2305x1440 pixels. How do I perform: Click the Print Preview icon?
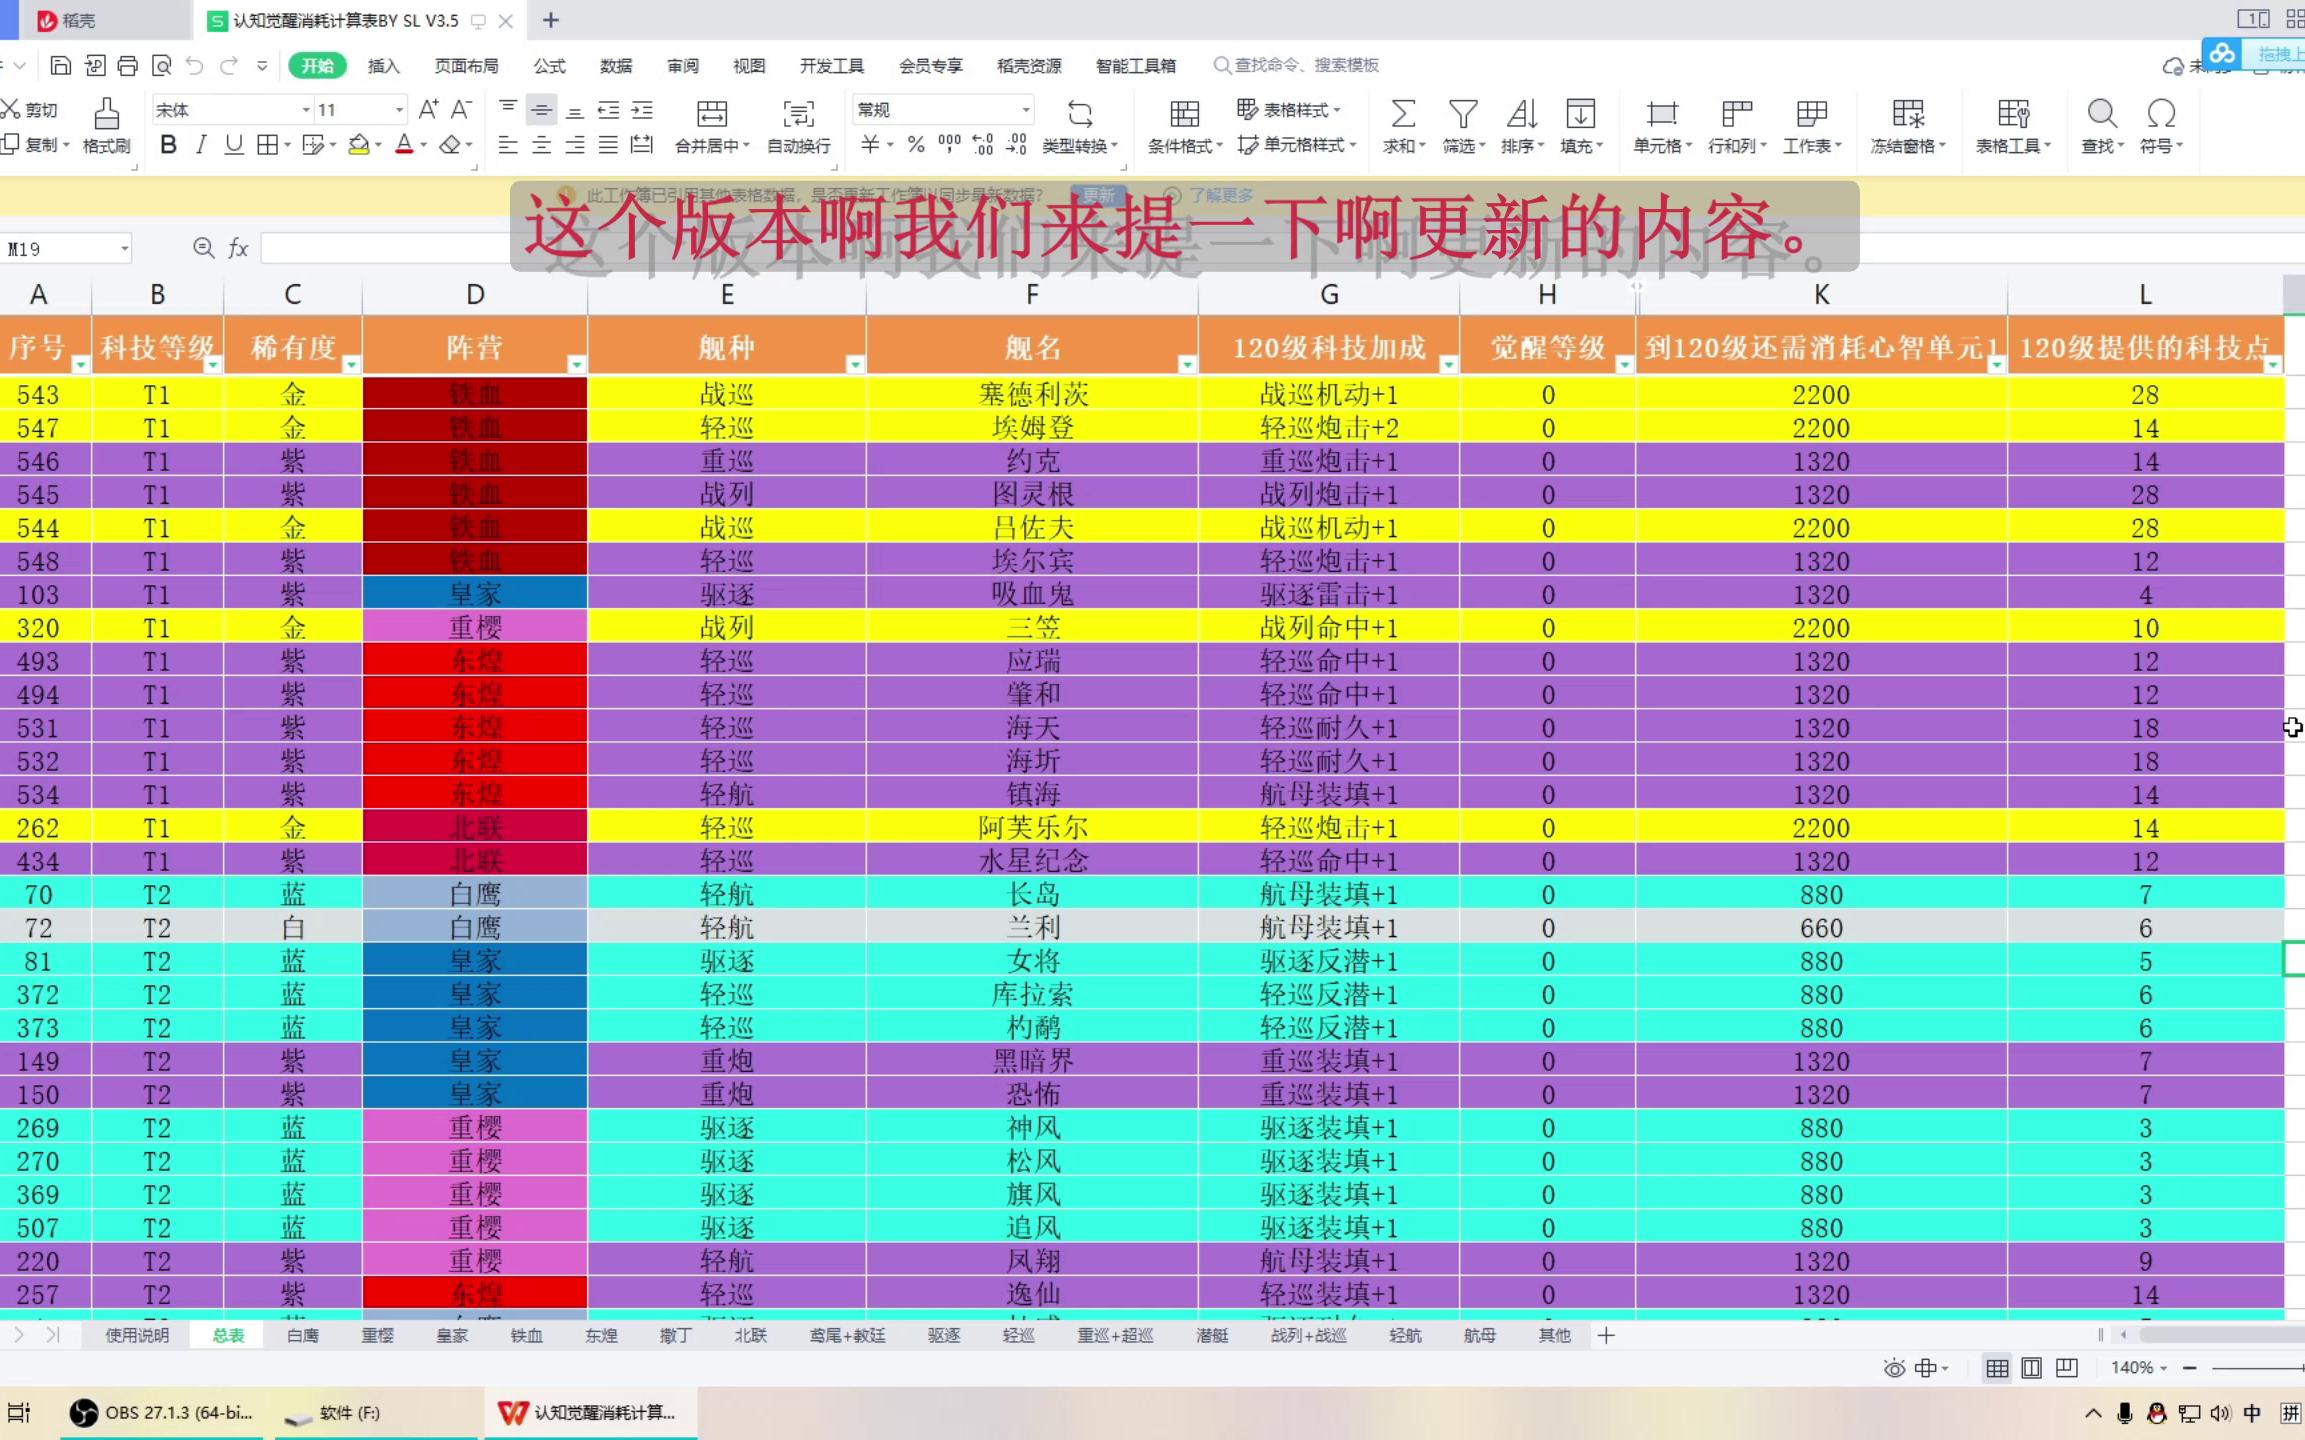coord(161,66)
